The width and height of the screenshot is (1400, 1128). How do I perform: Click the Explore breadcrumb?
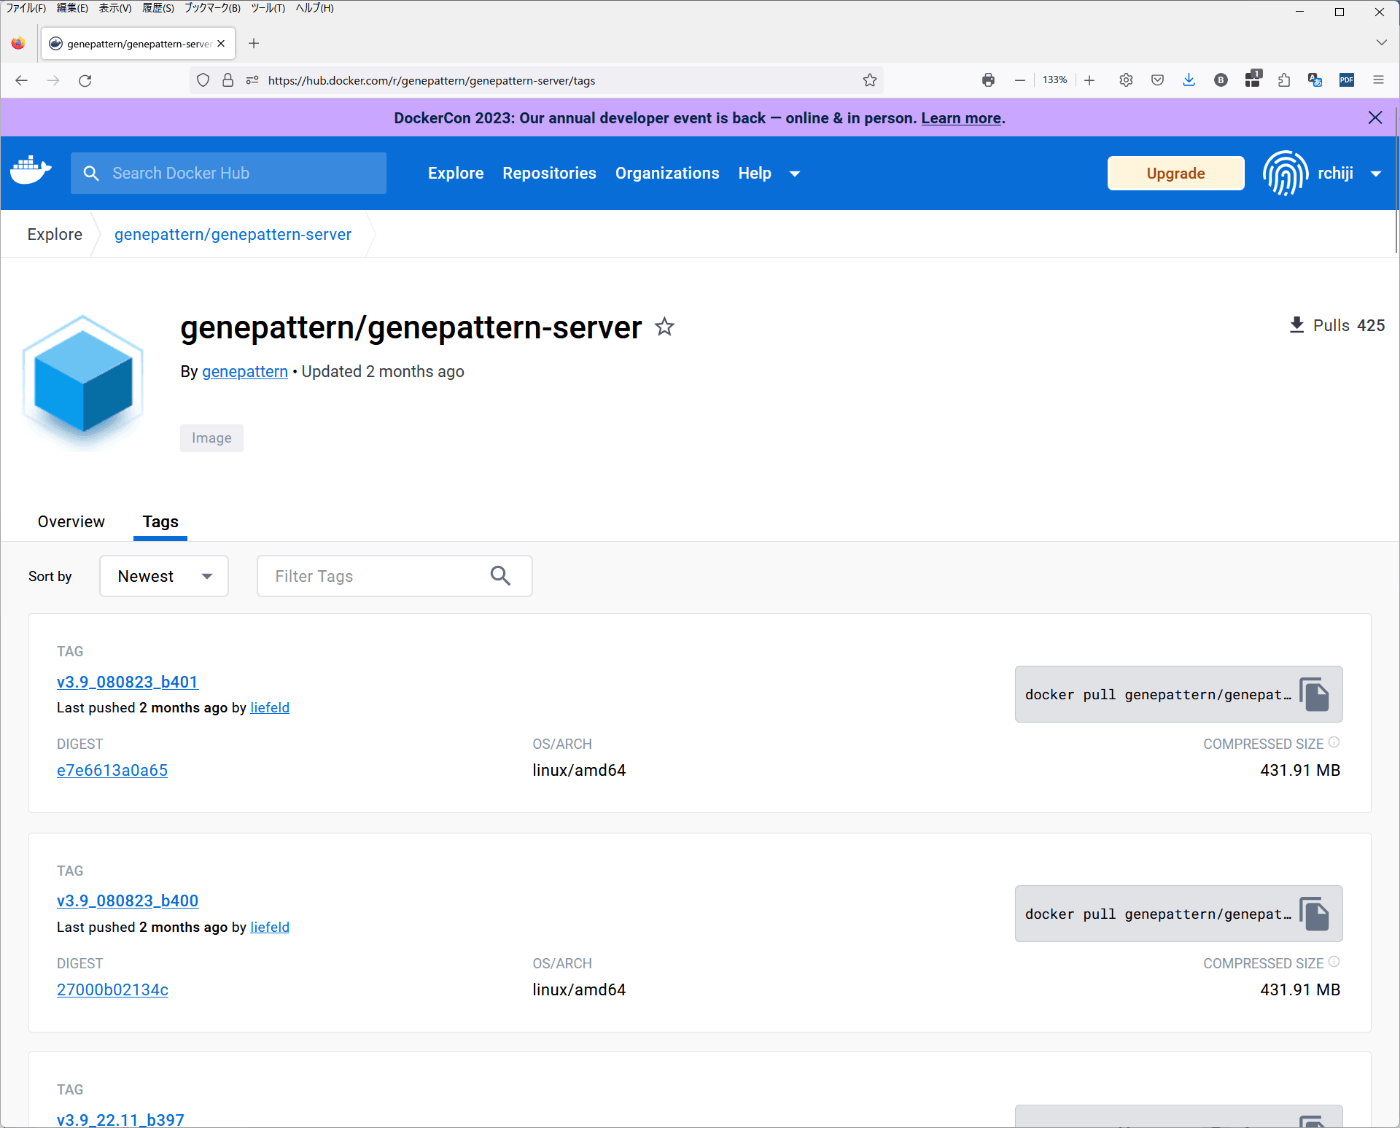[x=55, y=234]
